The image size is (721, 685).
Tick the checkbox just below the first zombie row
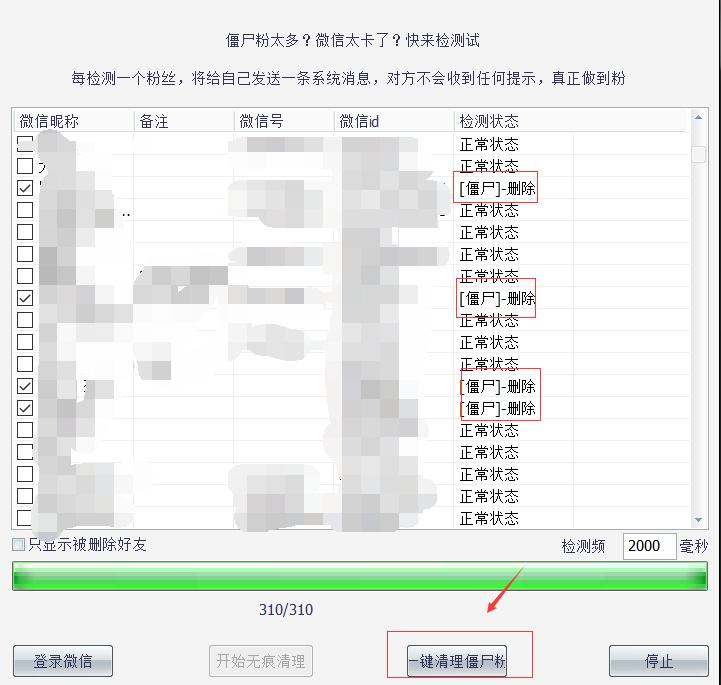coord(25,210)
